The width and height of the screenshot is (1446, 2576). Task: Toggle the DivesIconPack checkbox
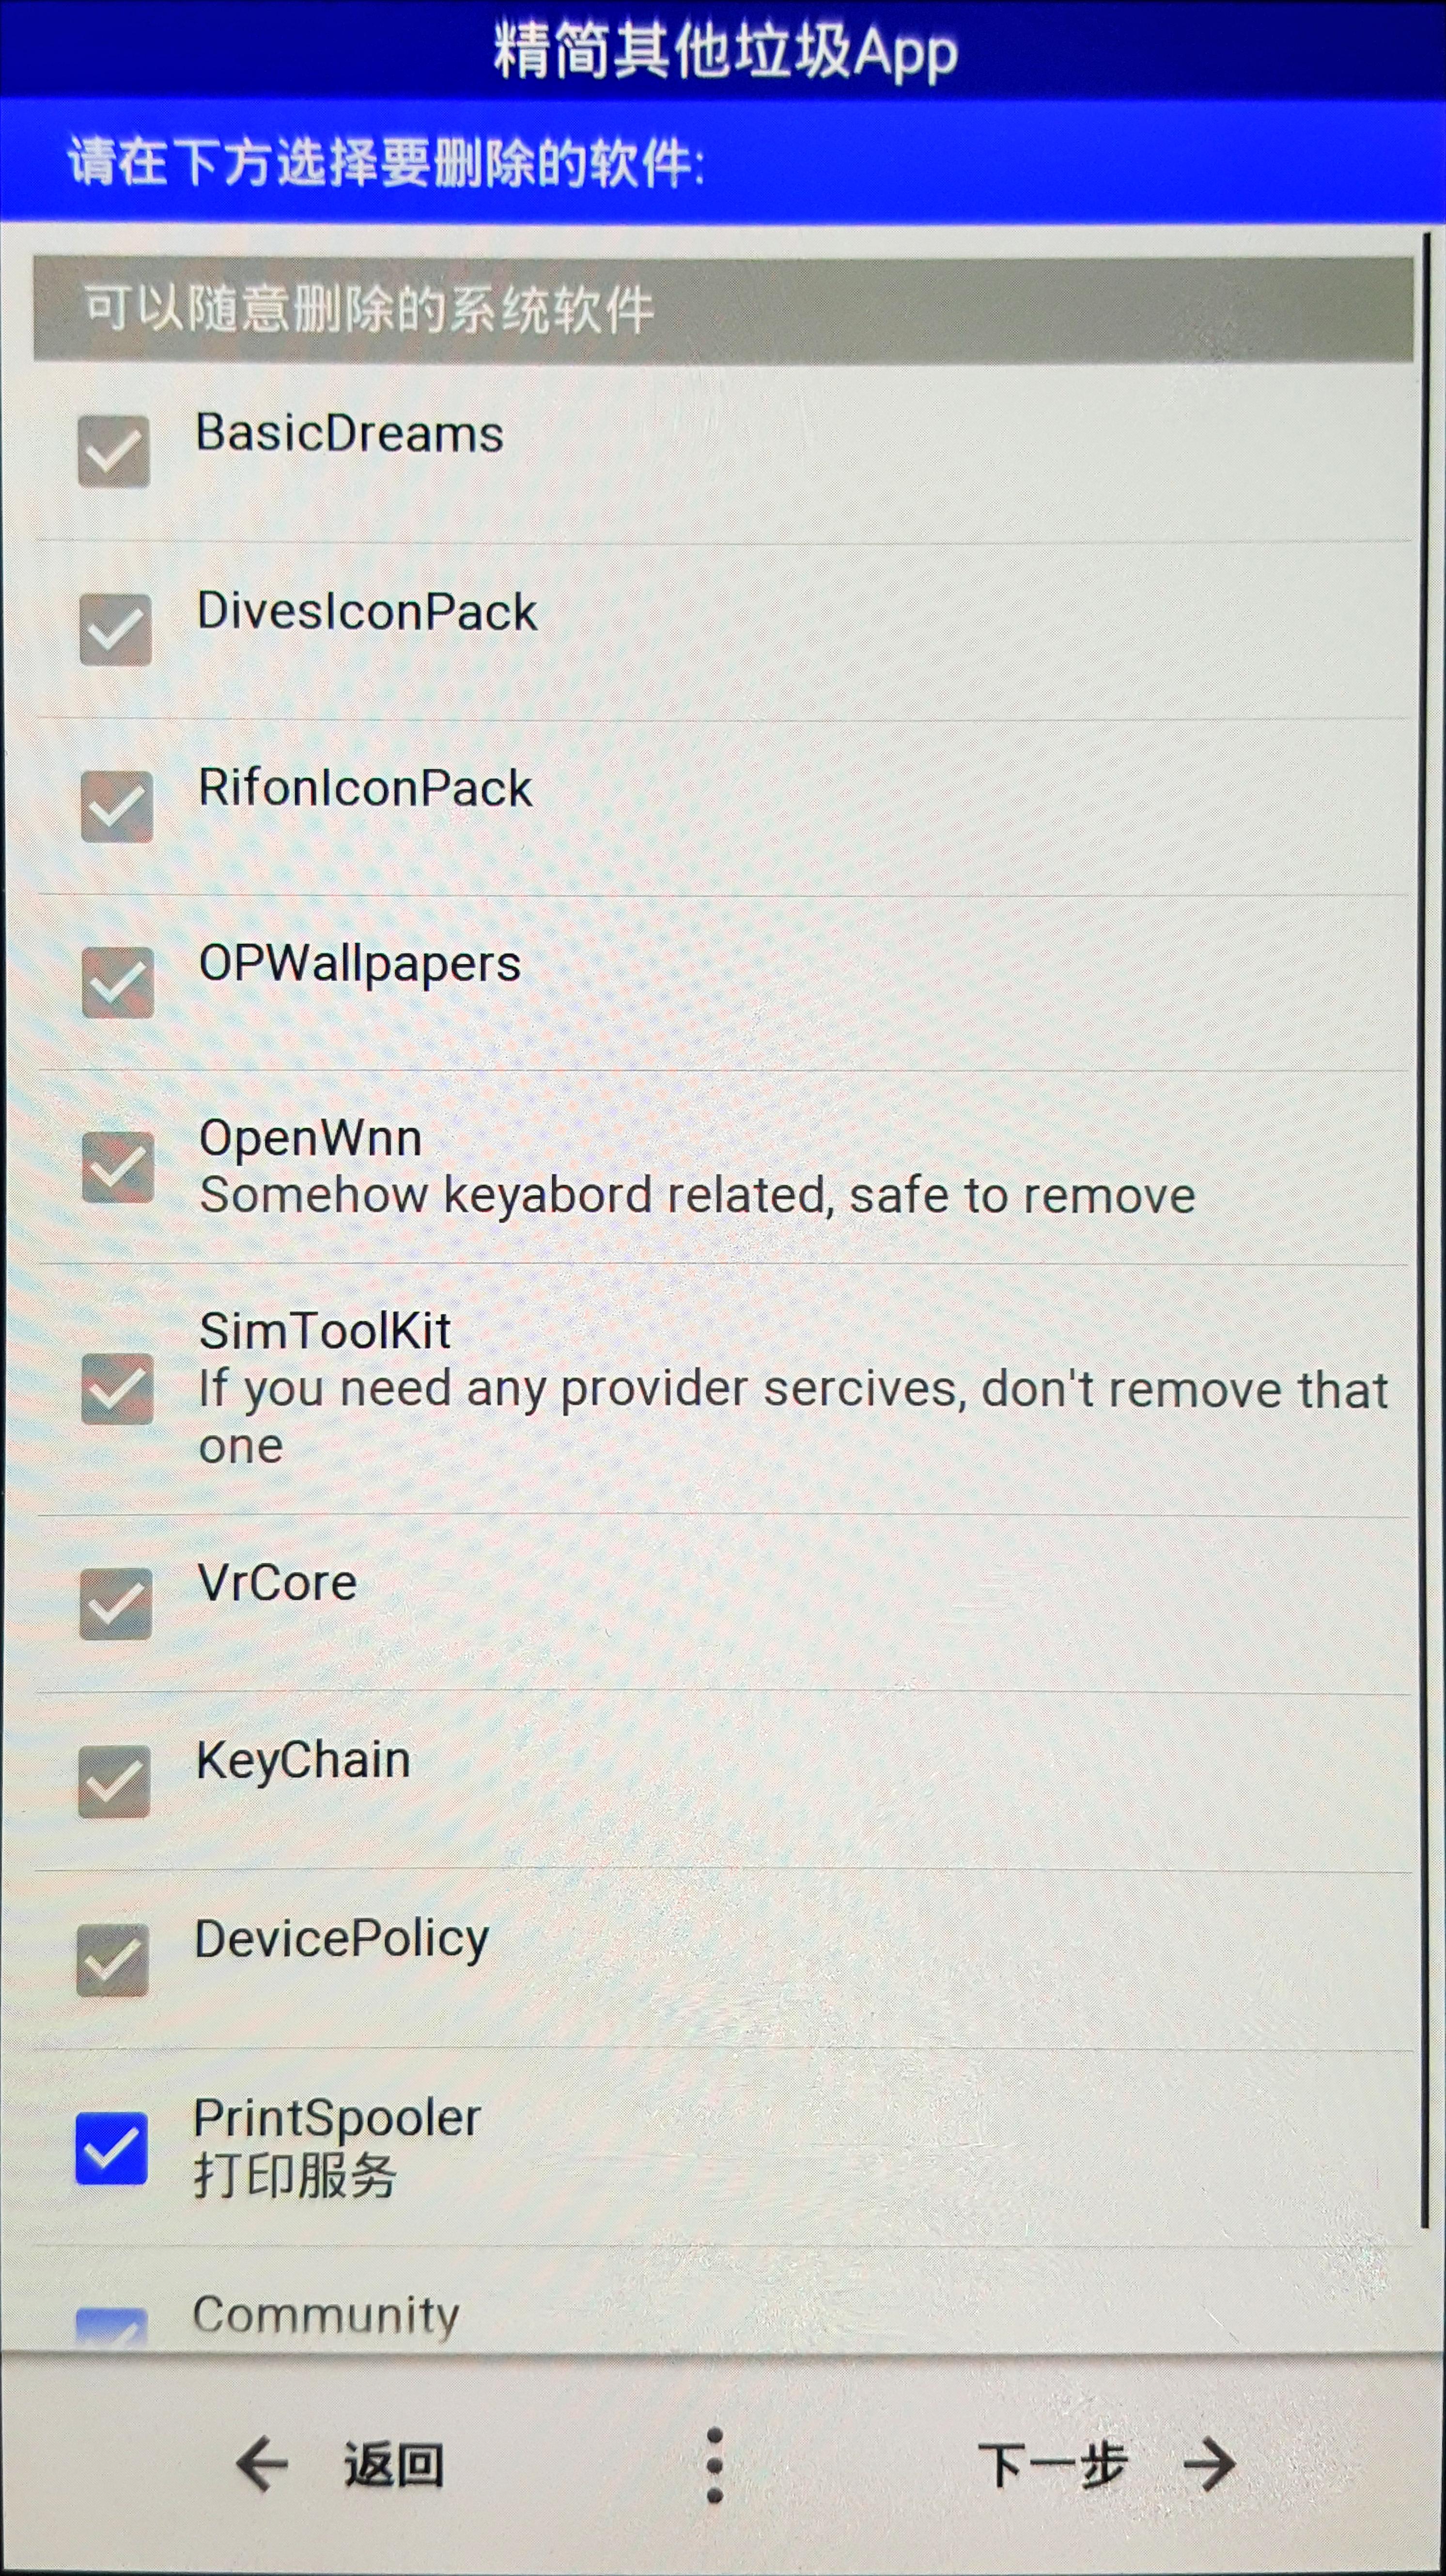point(116,630)
